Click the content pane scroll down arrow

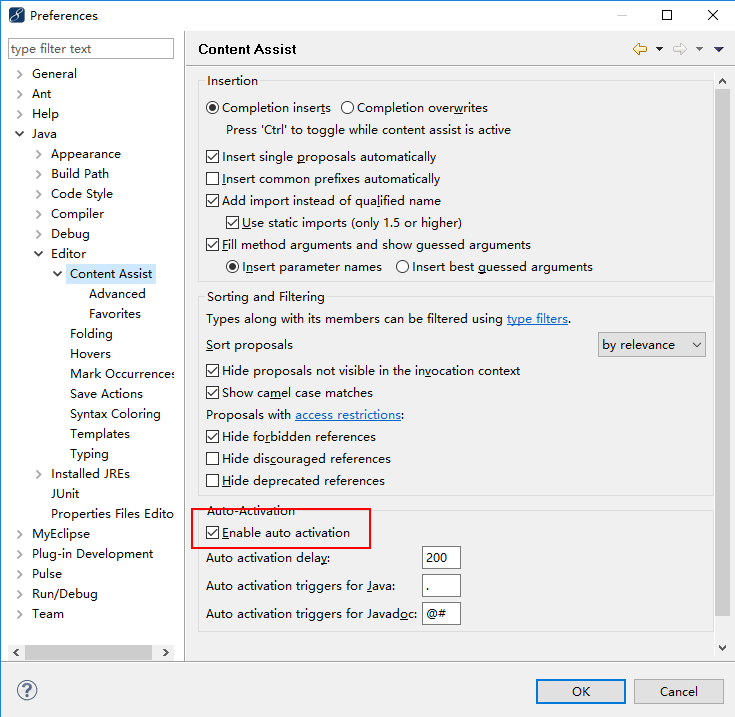722,648
